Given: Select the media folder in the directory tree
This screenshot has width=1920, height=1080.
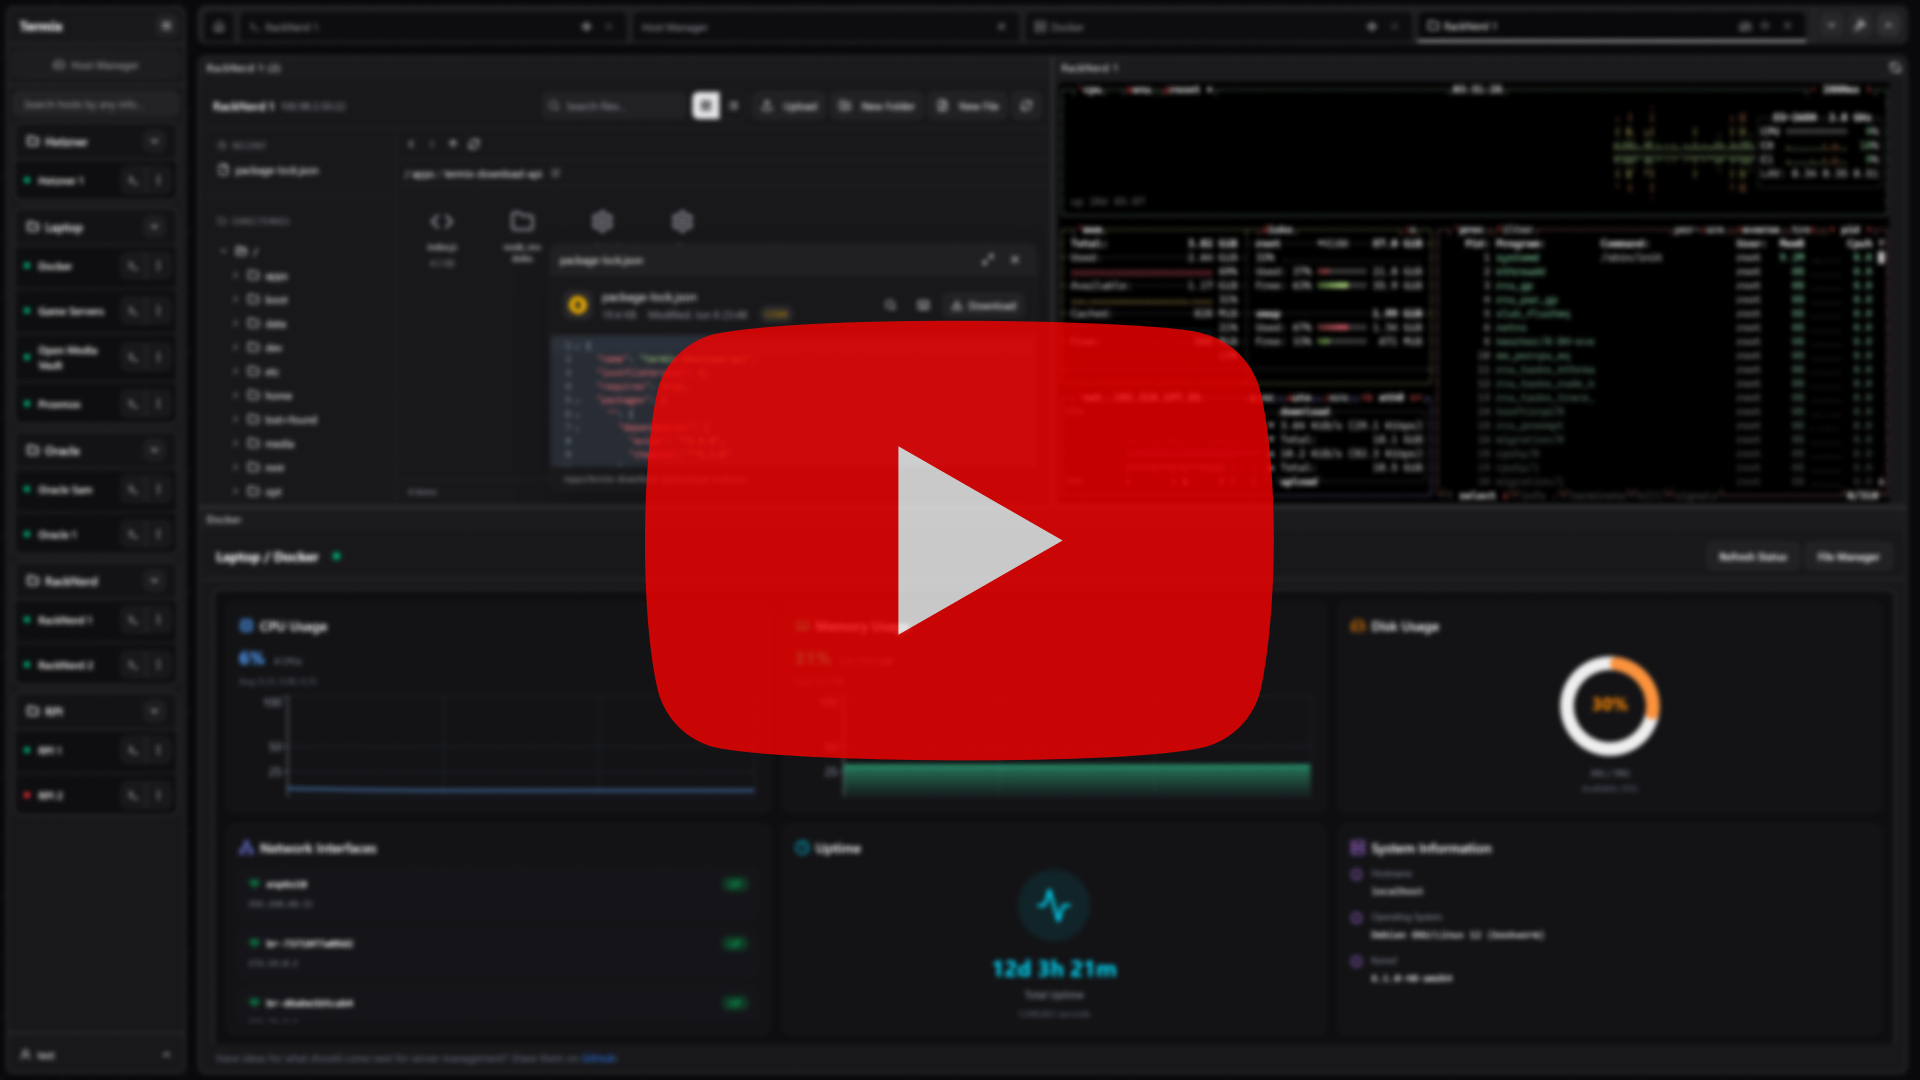Looking at the screenshot, I should 271,444.
